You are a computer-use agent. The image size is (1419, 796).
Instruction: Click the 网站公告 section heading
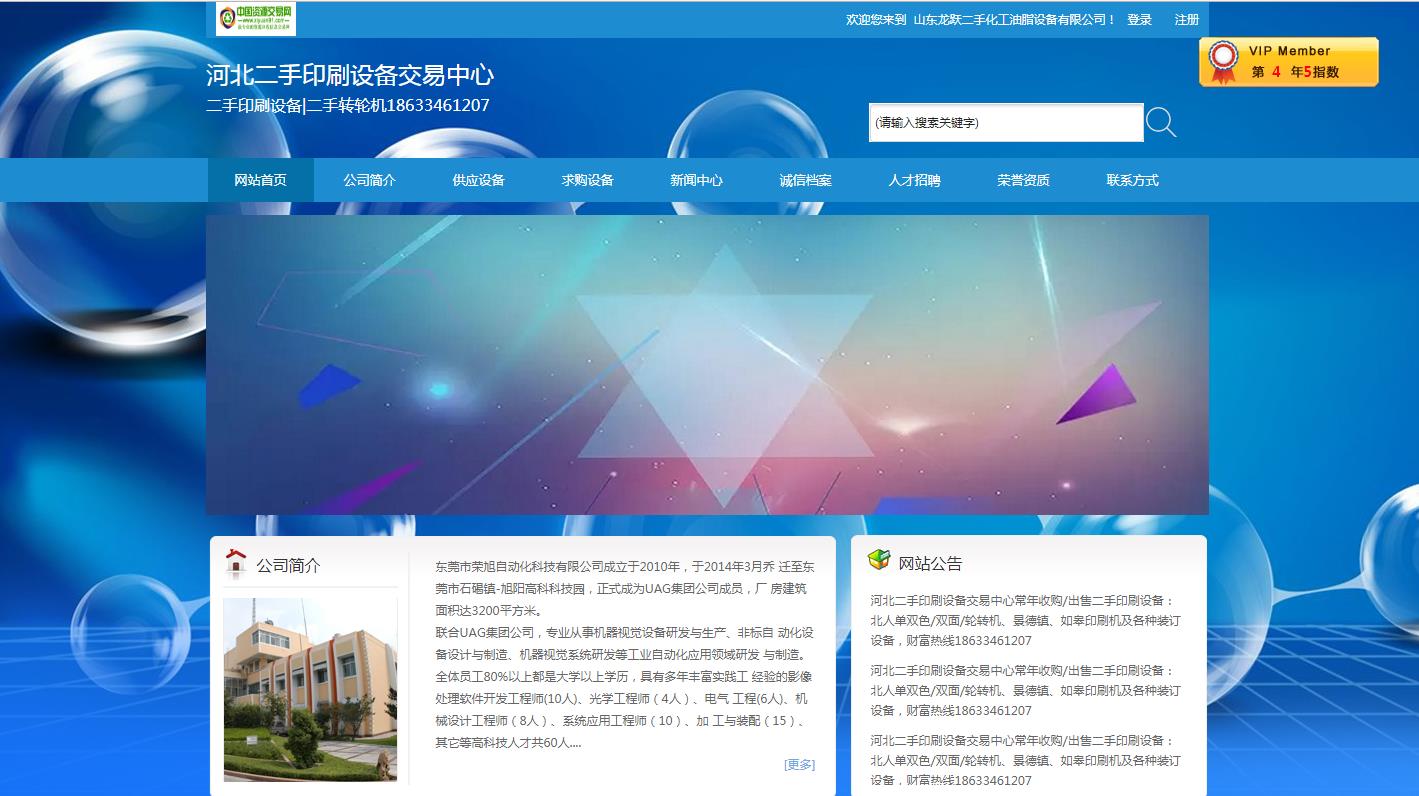(930, 563)
